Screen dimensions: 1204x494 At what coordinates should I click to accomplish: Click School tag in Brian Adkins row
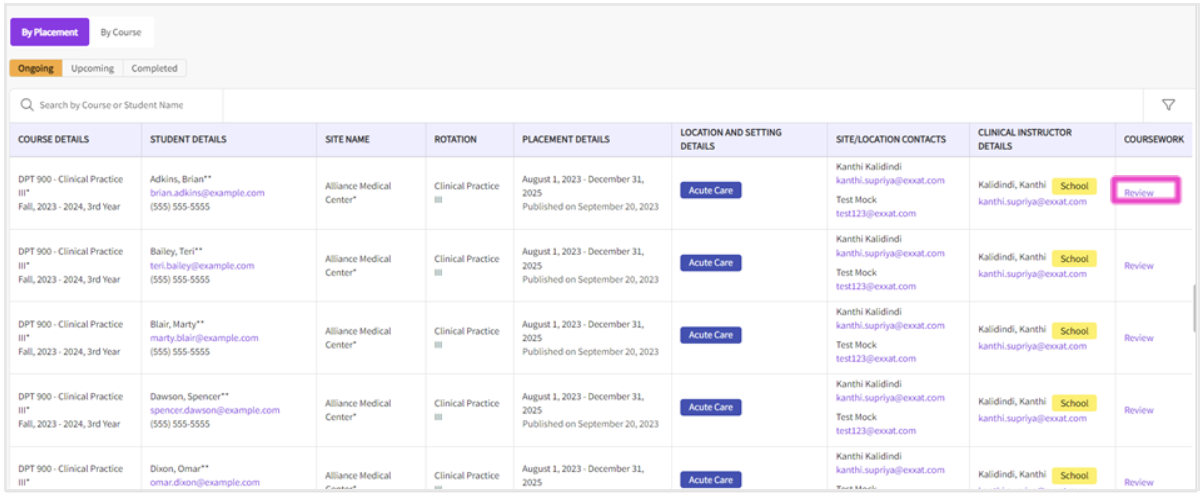(x=1074, y=186)
